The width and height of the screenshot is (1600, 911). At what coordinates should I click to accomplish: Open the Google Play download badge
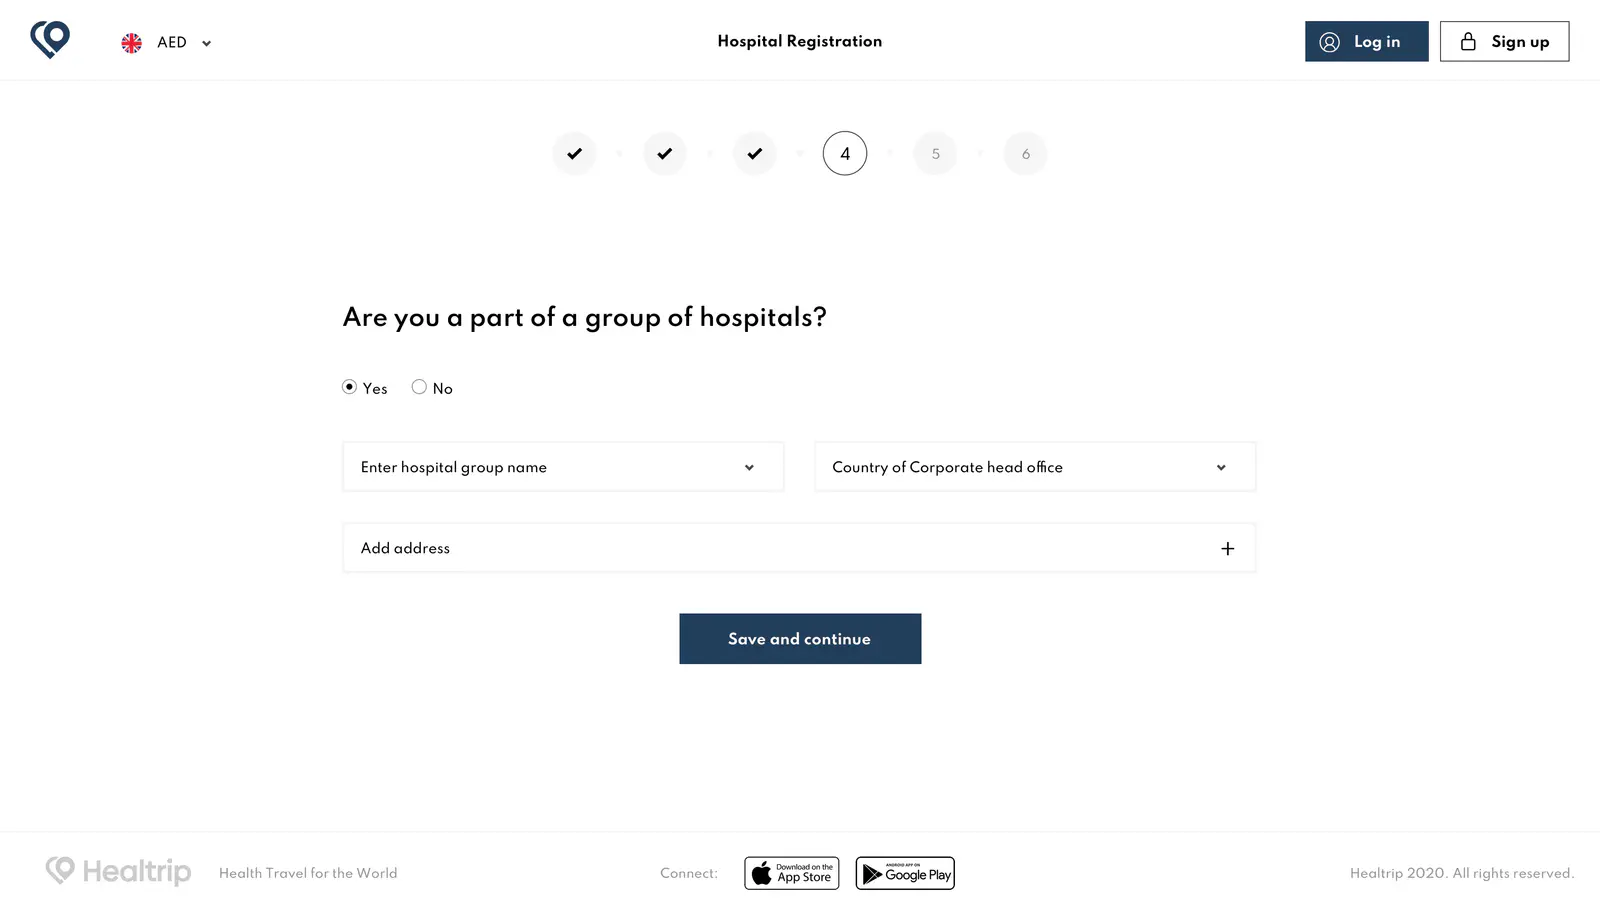905,873
